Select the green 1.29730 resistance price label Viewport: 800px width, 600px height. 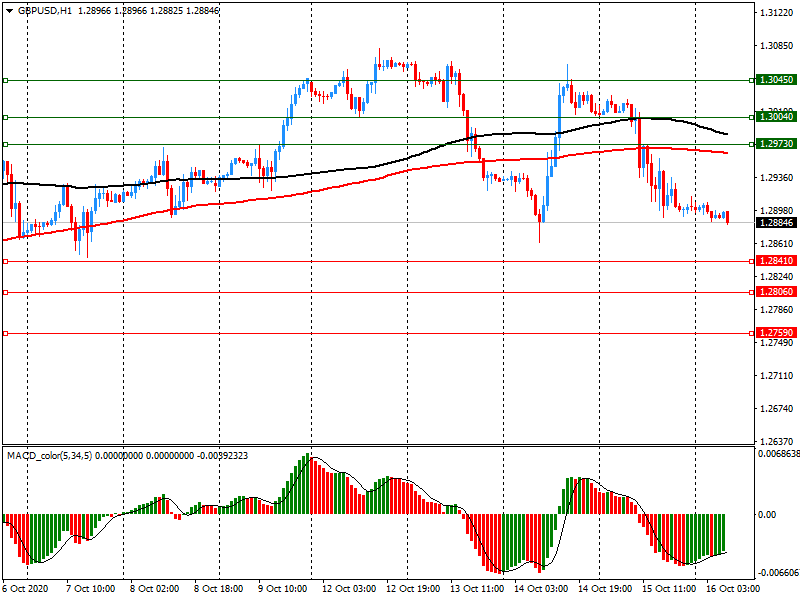point(776,144)
